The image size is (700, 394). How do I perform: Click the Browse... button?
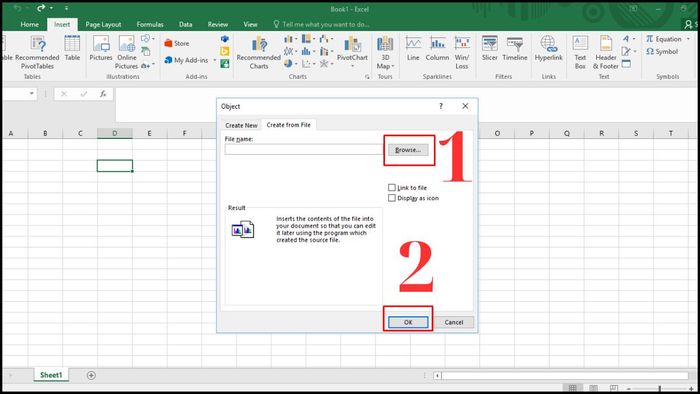click(x=408, y=150)
